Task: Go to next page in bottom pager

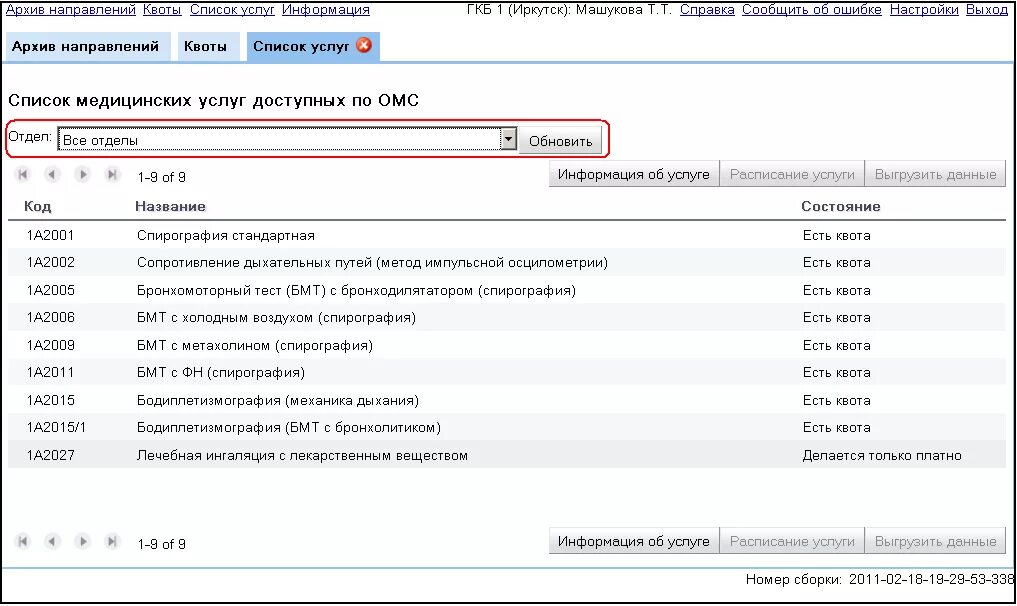Action: point(82,541)
